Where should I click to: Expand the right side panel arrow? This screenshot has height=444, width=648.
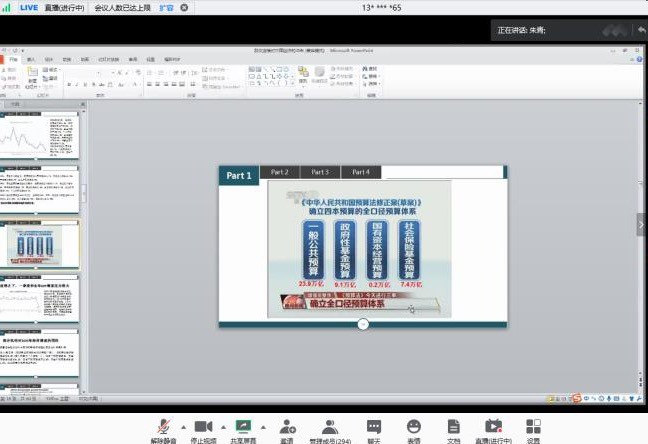[x=641, y=225]
